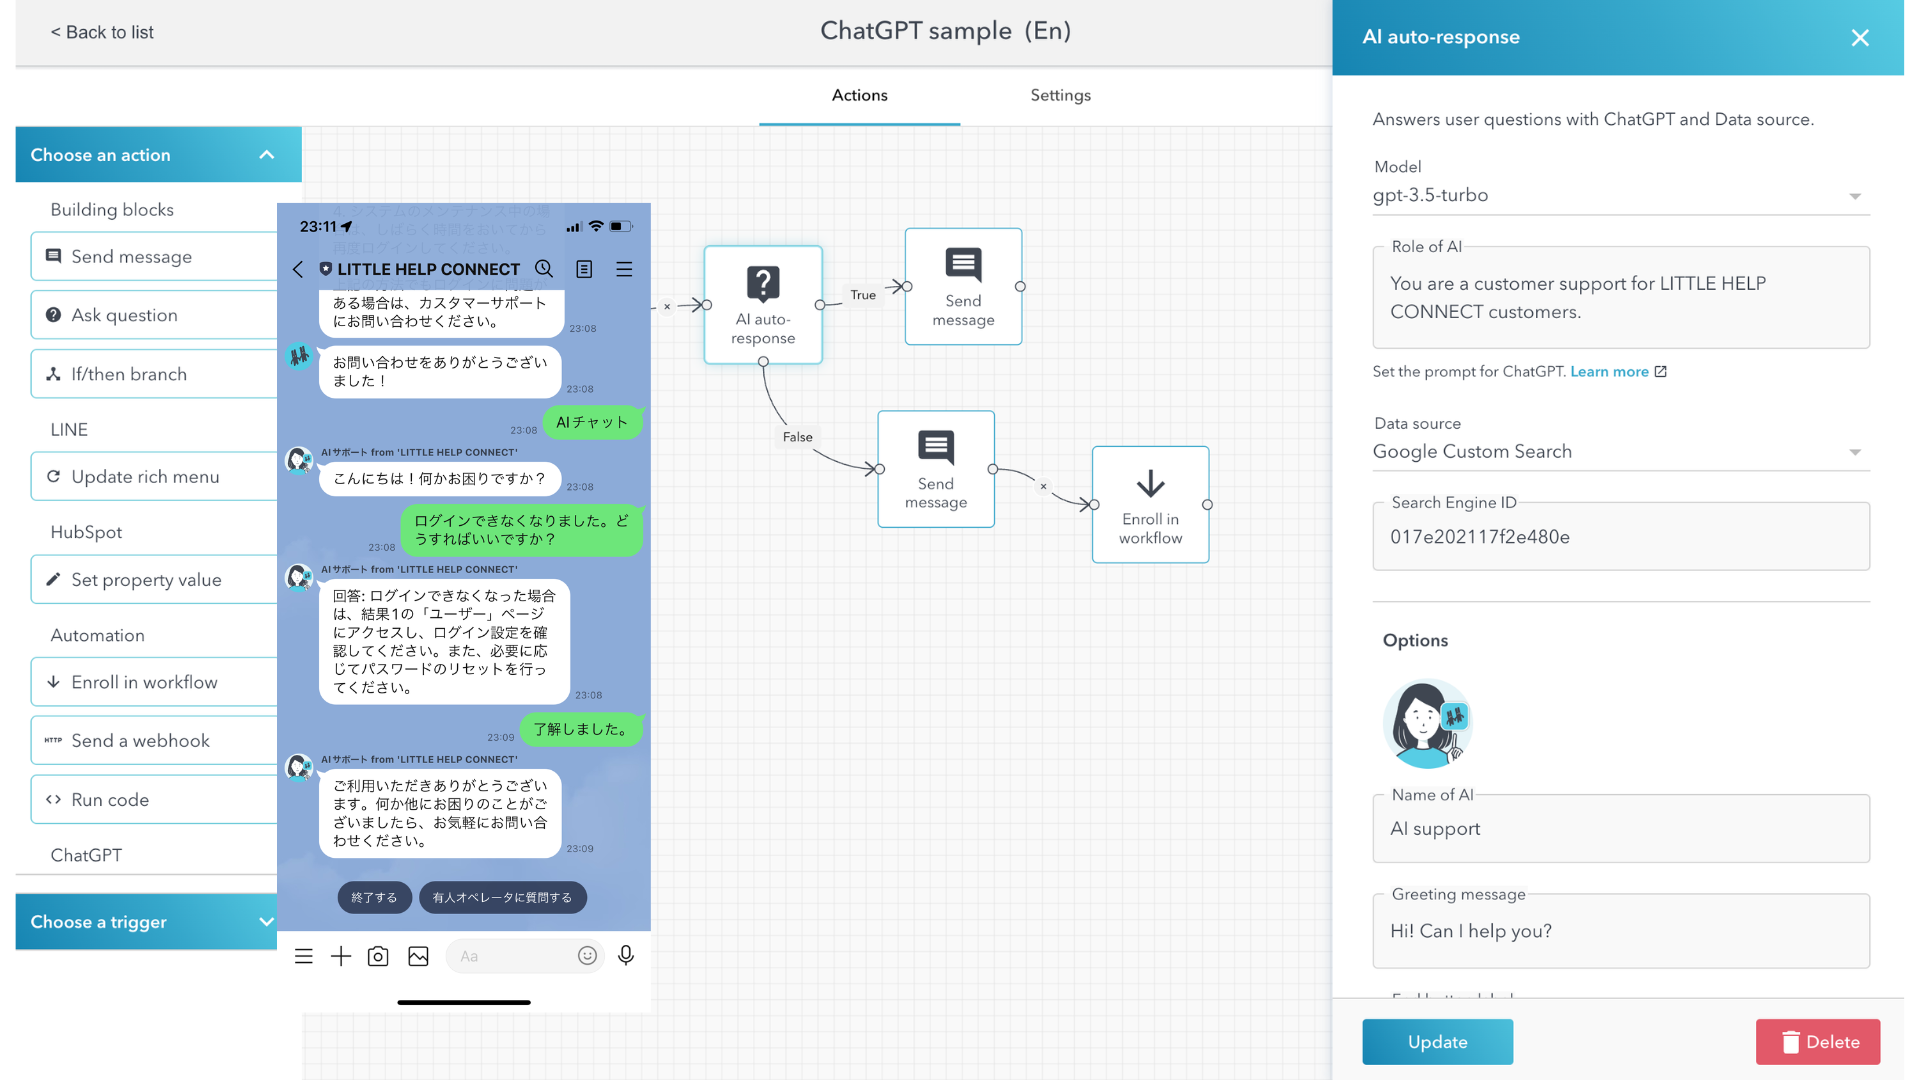
Task: Remove the connection before AI auto-response node
Action: [x=667, y=307]
